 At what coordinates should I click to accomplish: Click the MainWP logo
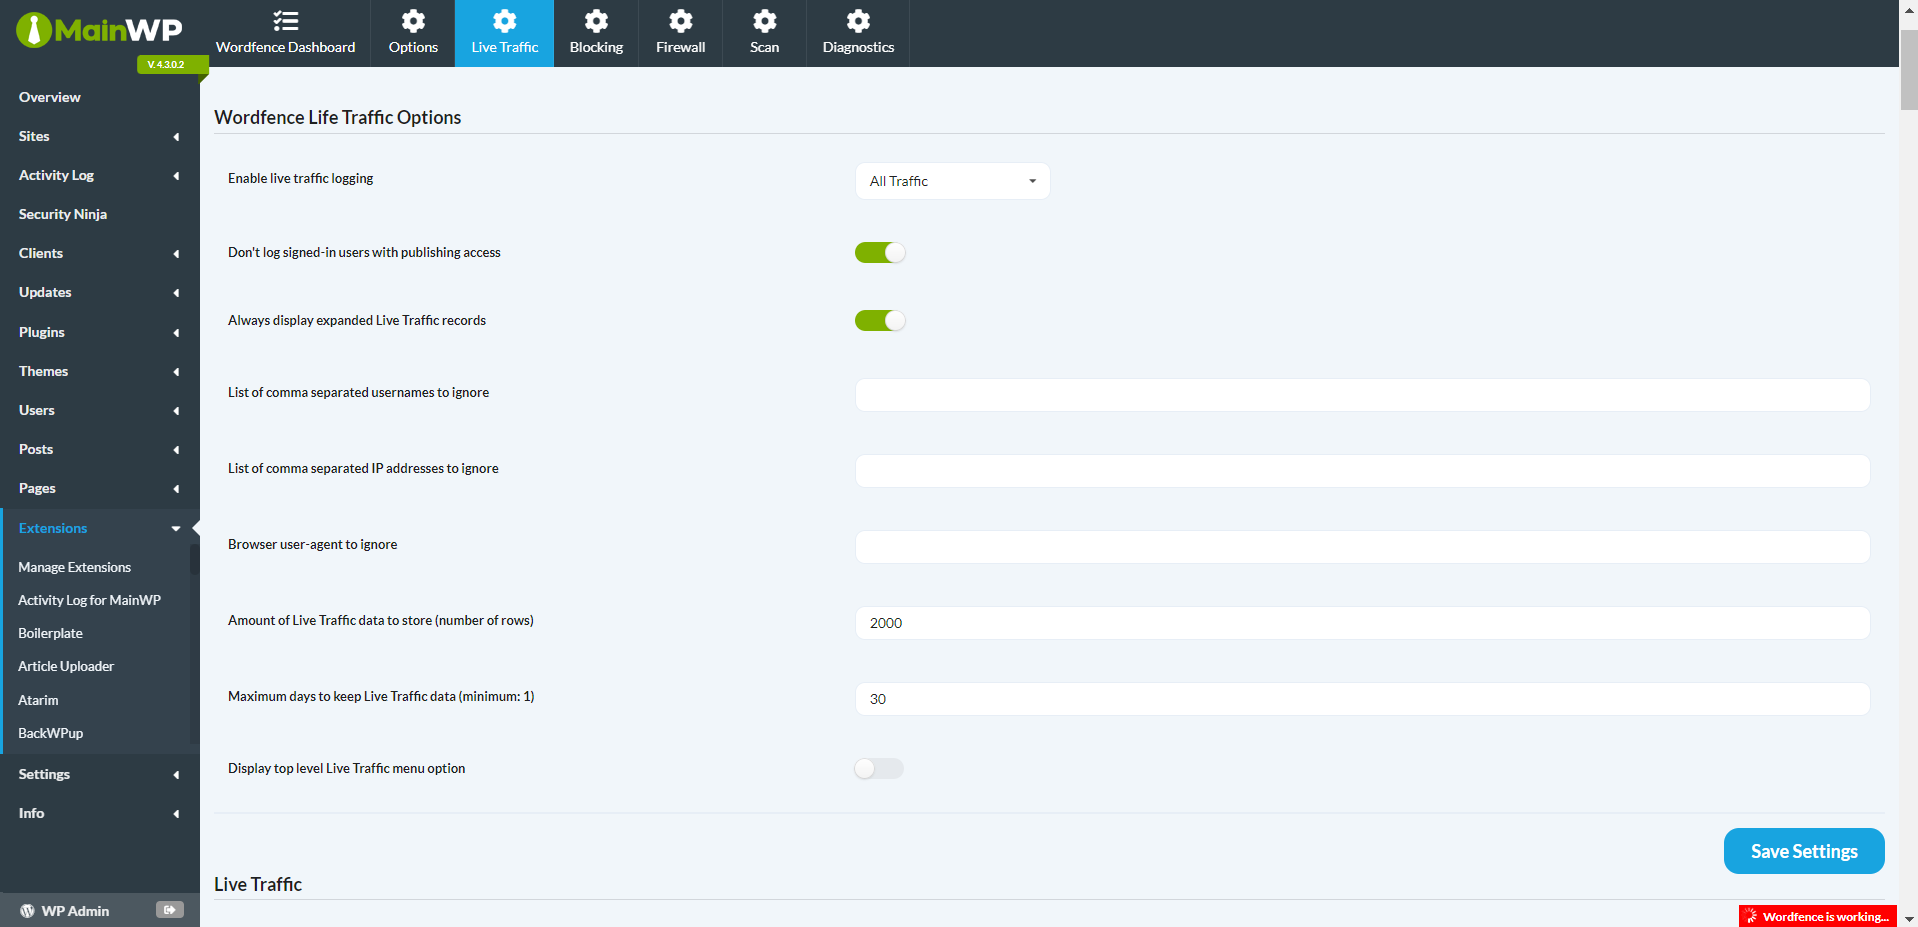tap(99, 30)
